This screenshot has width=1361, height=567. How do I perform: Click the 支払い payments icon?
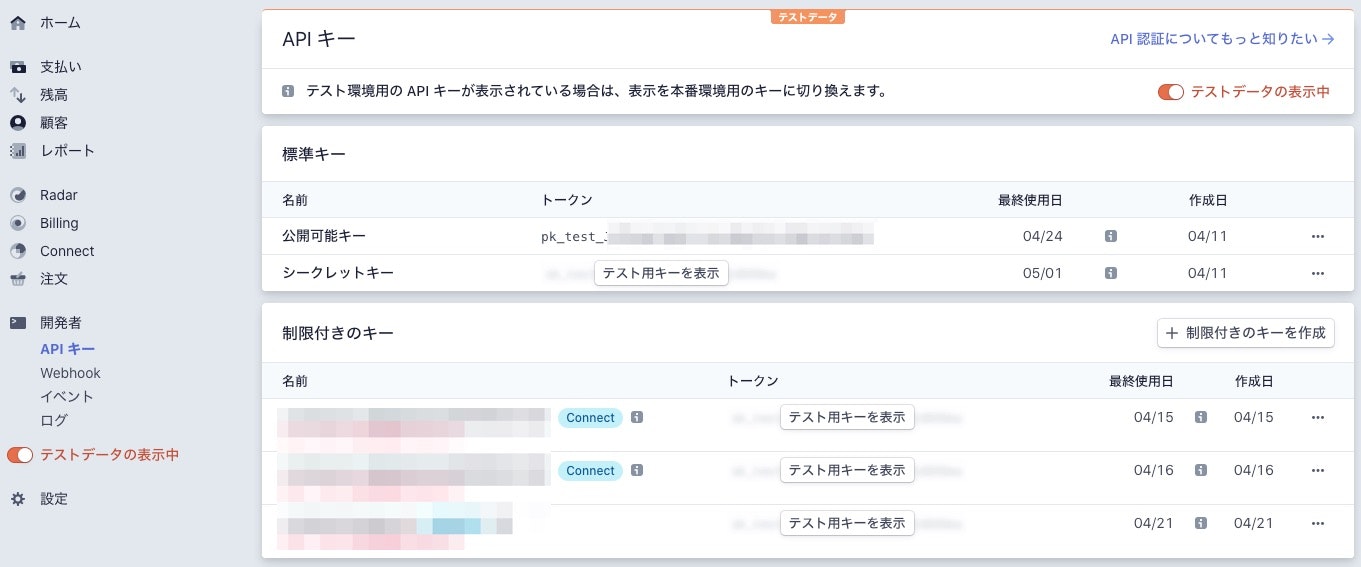[18, 67]
